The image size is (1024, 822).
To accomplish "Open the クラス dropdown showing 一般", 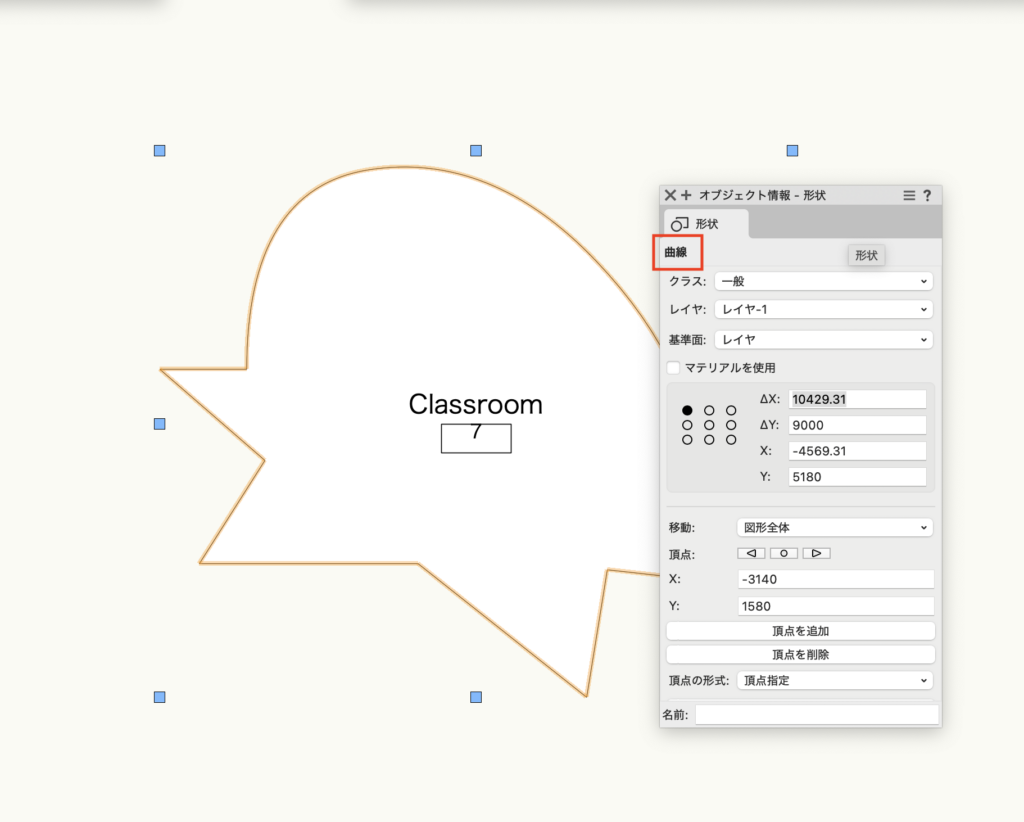I will tap(823, 282).
